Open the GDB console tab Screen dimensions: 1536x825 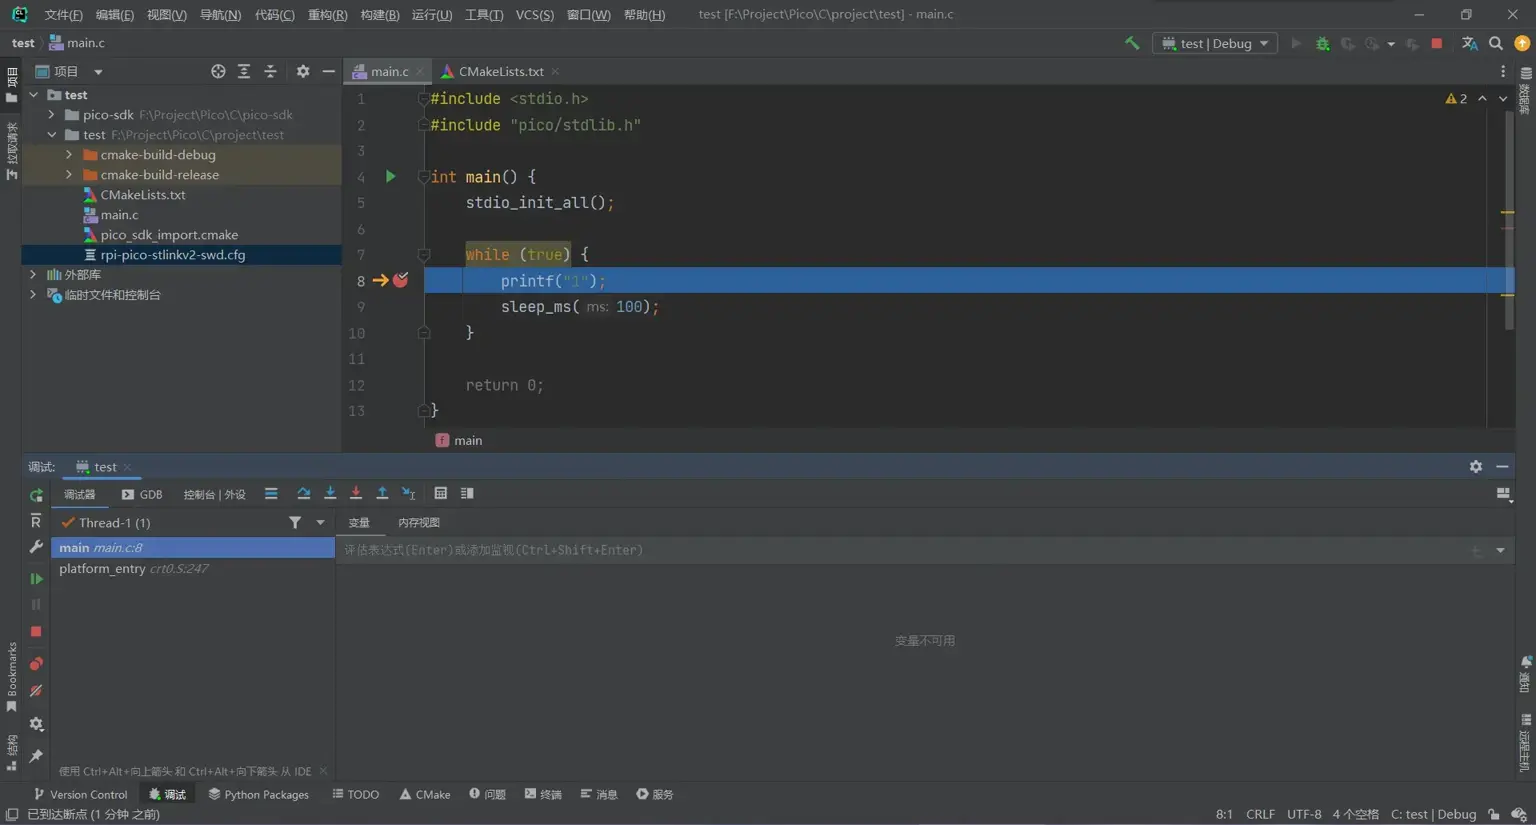click(x=142, y=494)
